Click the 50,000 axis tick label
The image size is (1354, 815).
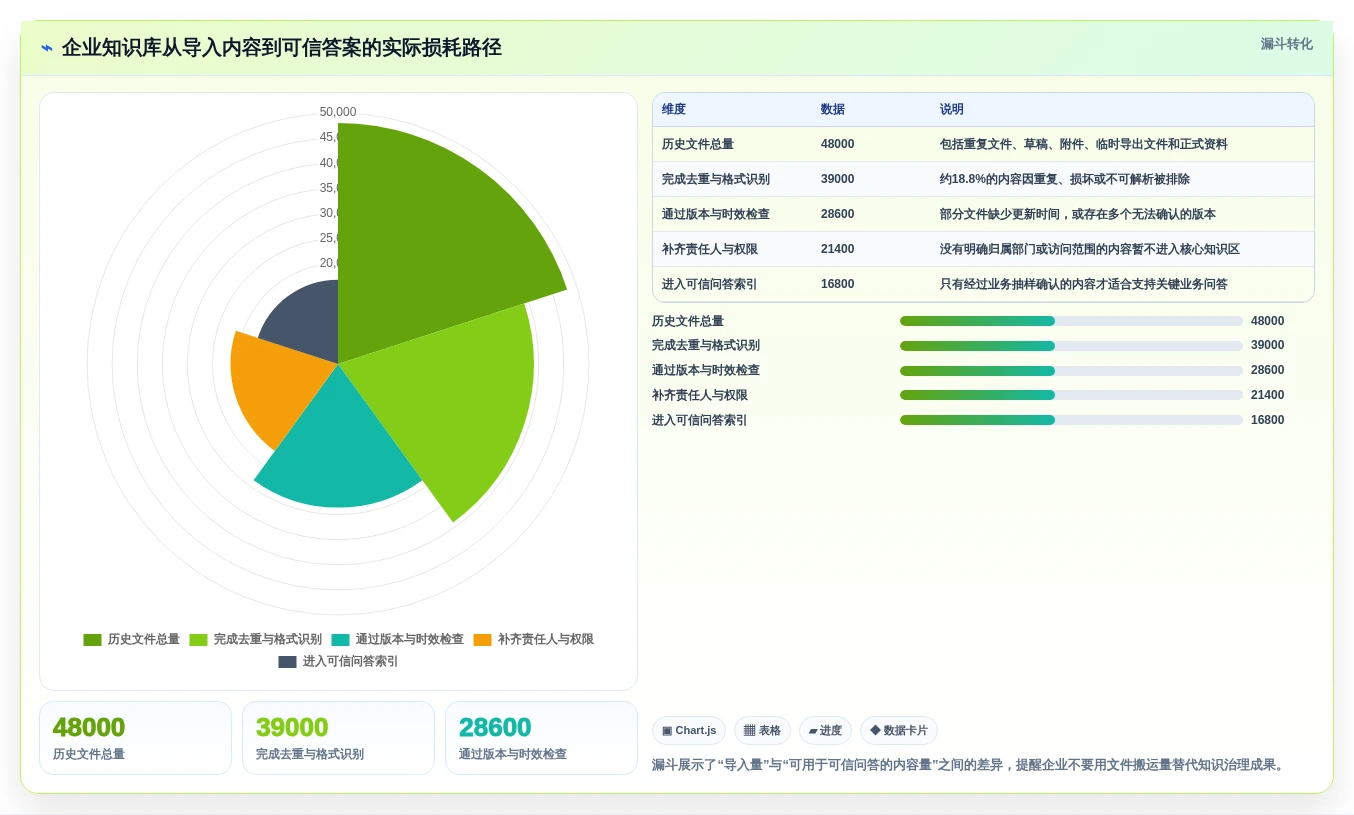[338, 112]
